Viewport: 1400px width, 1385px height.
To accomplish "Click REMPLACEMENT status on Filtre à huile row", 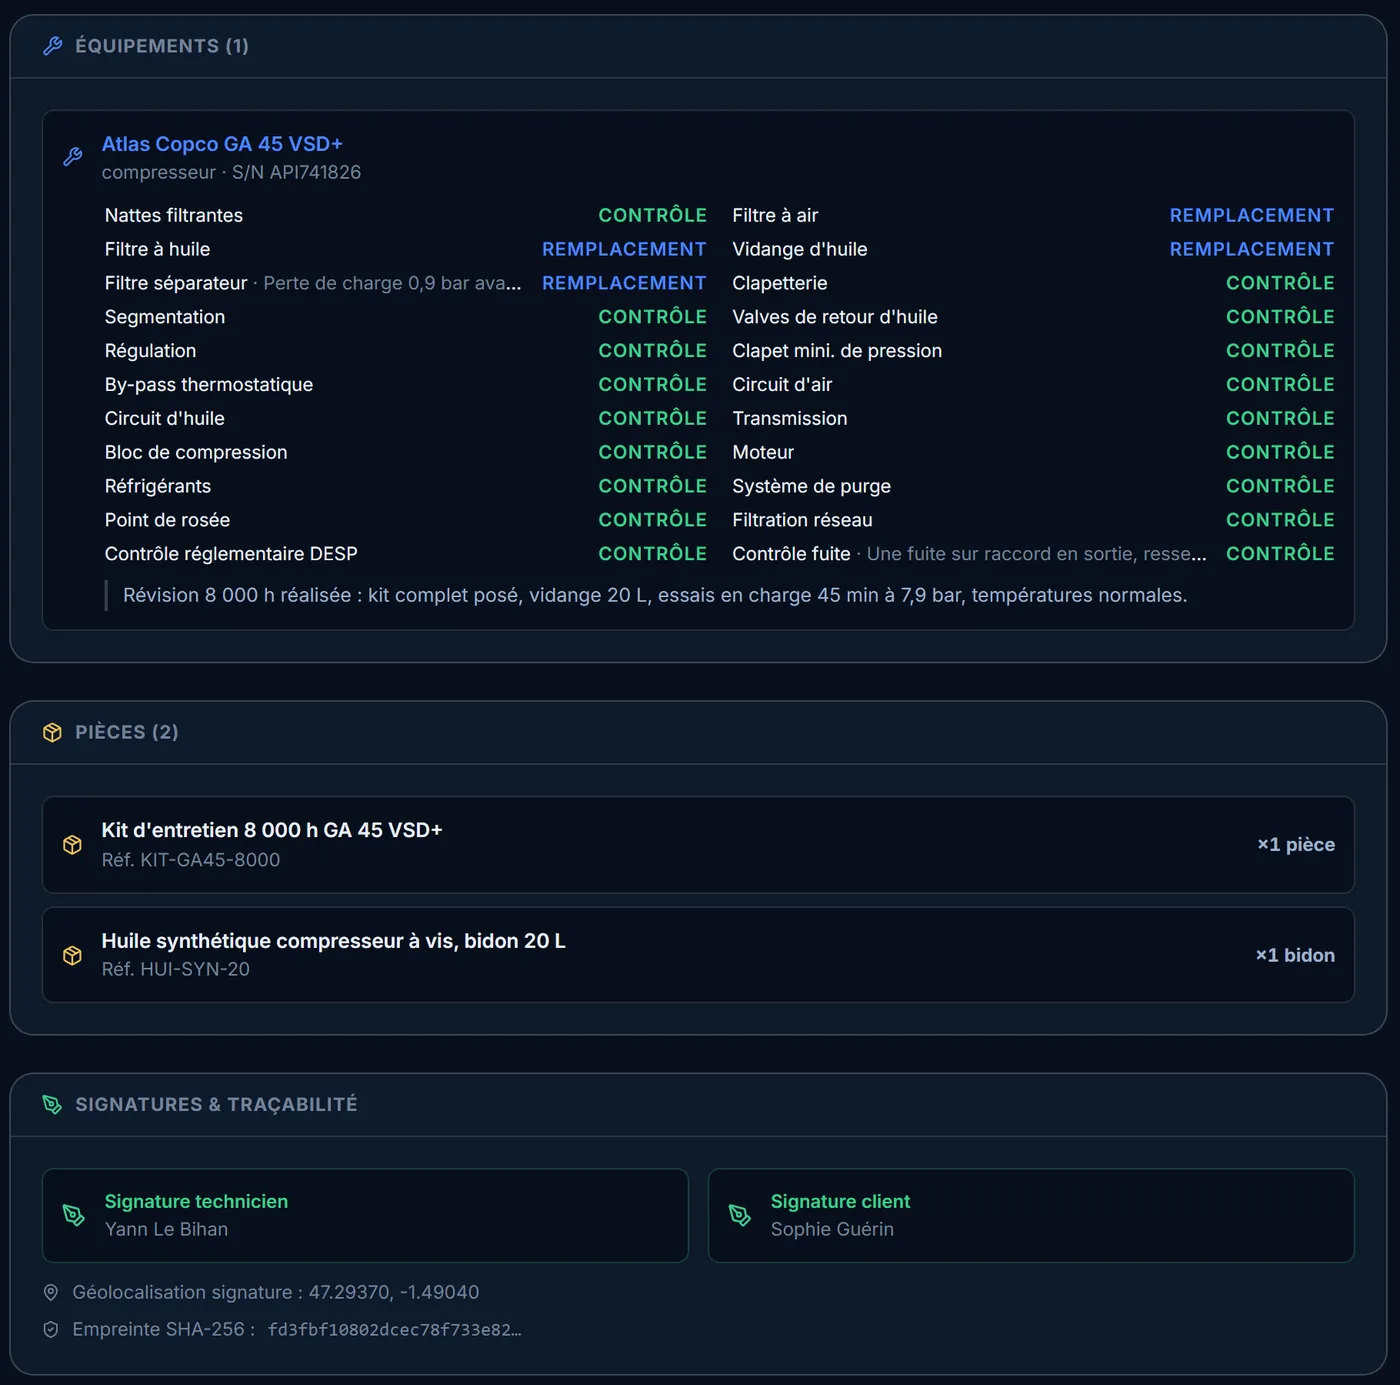I will click(x=624, y=249).
